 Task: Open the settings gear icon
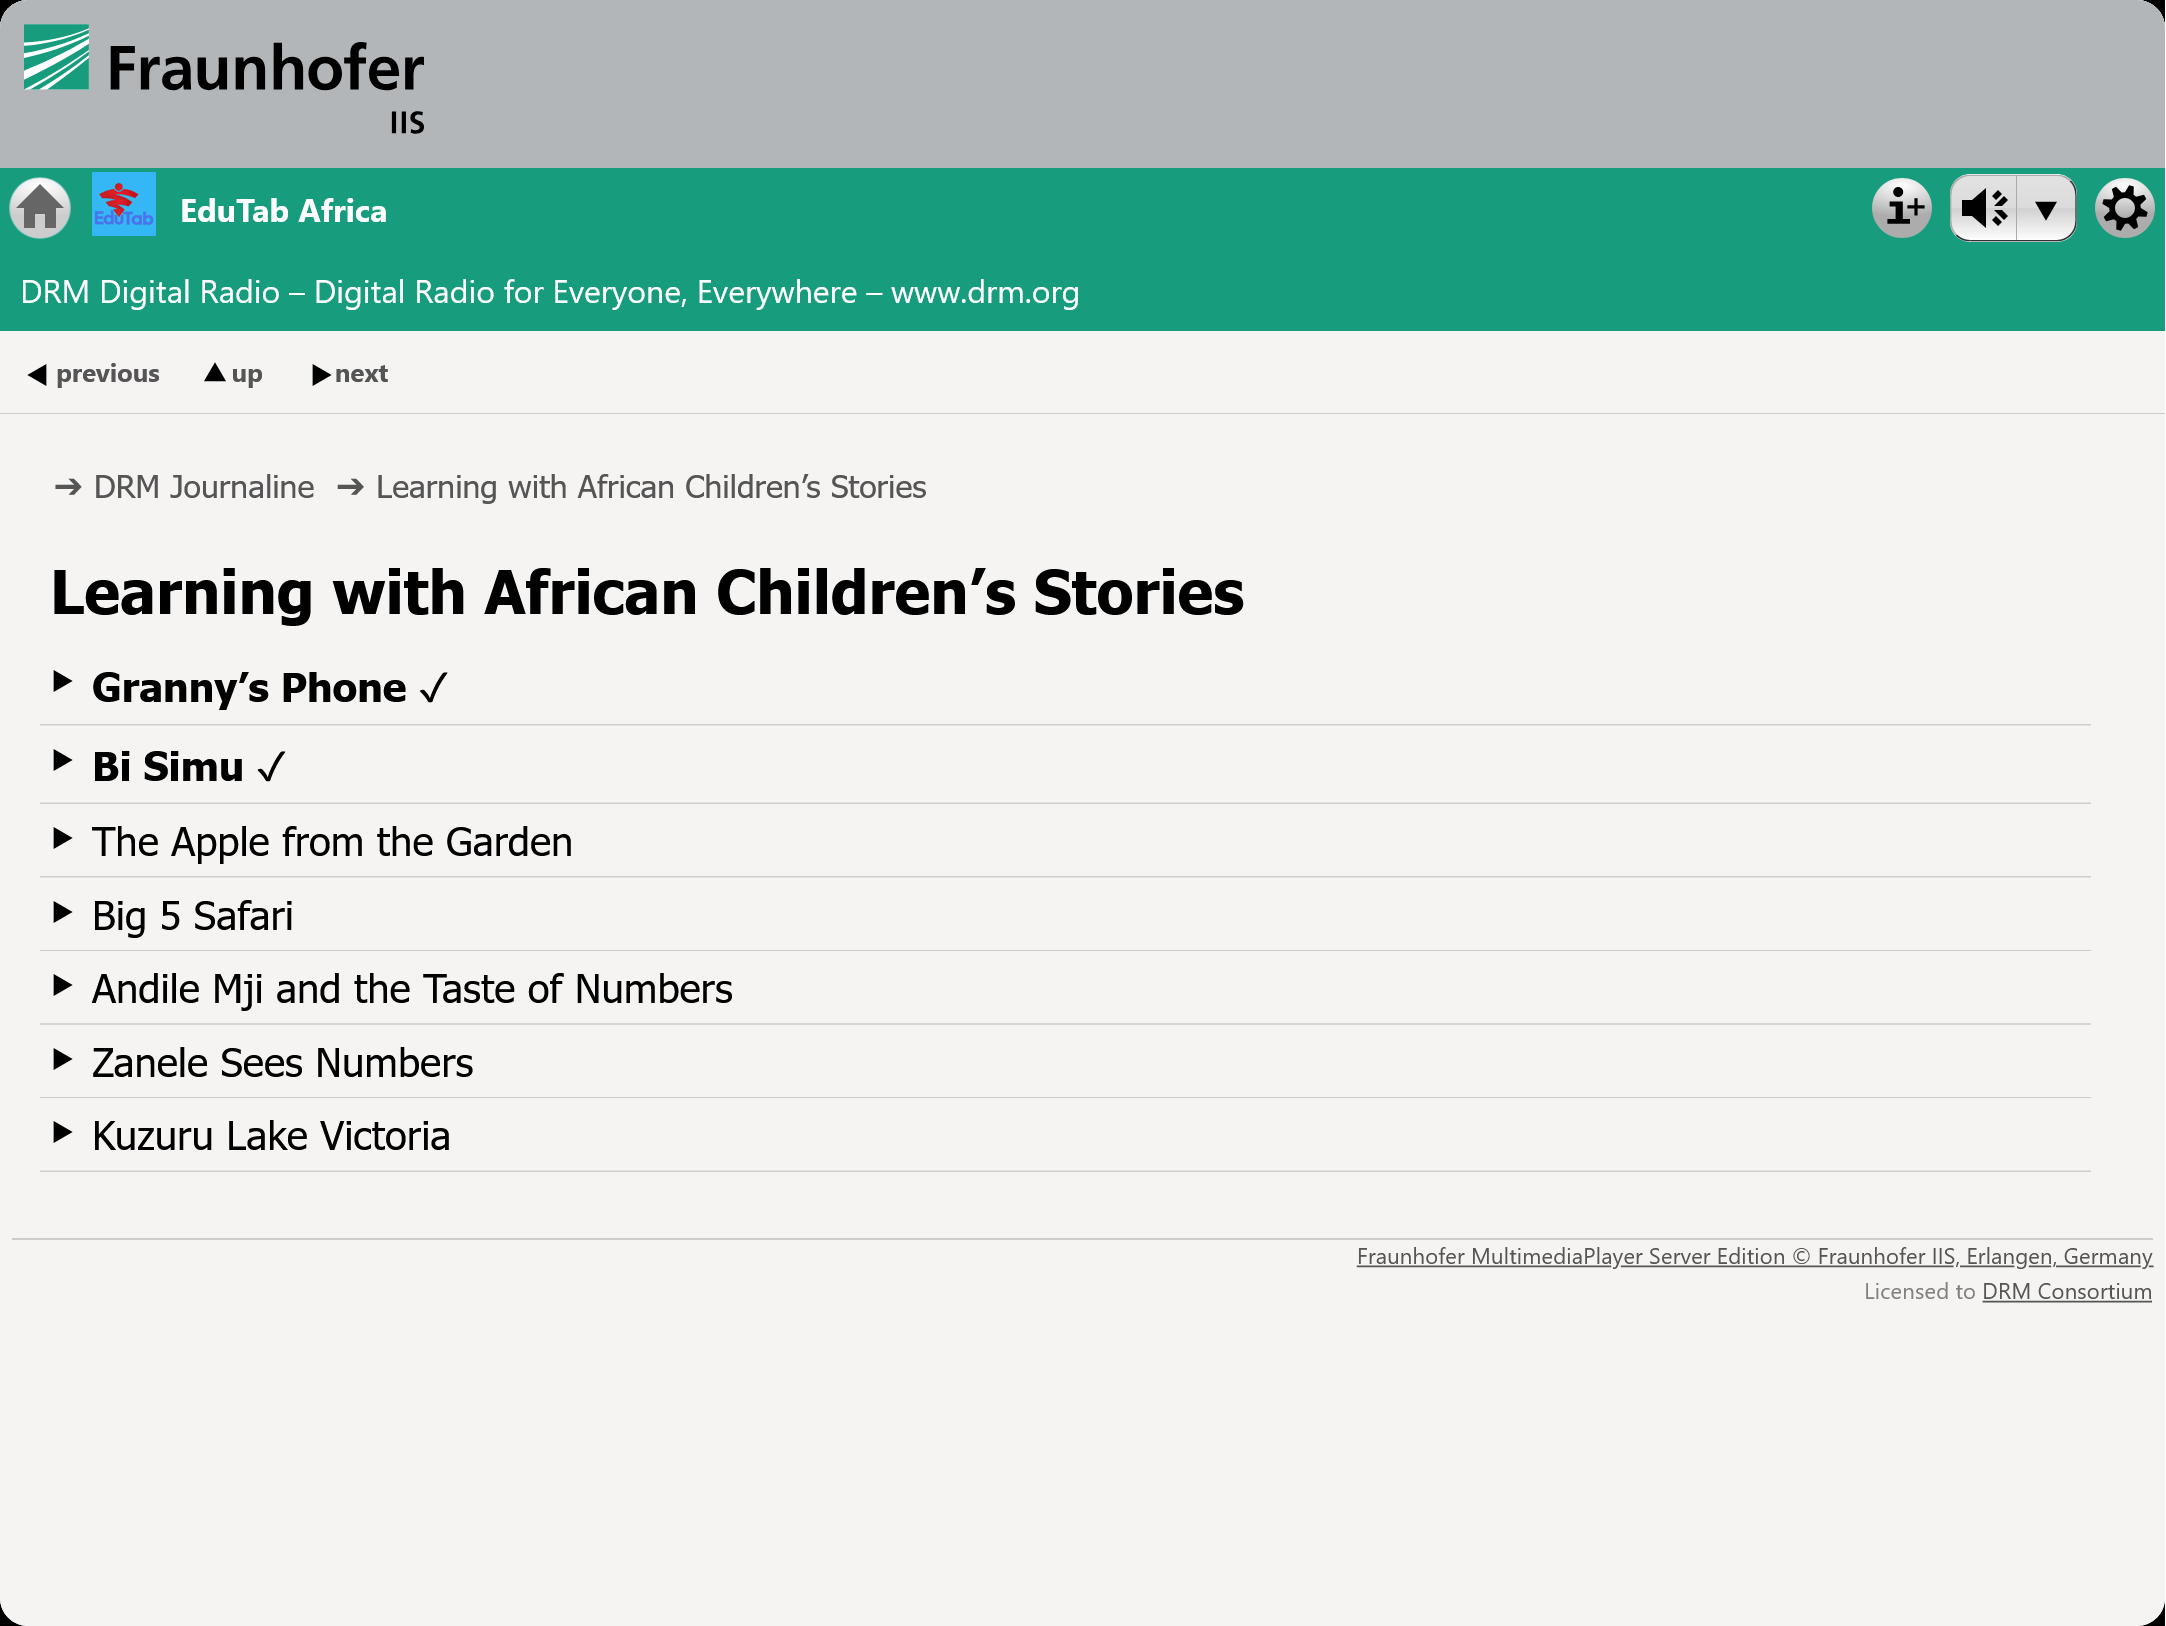pos(2124,209)
